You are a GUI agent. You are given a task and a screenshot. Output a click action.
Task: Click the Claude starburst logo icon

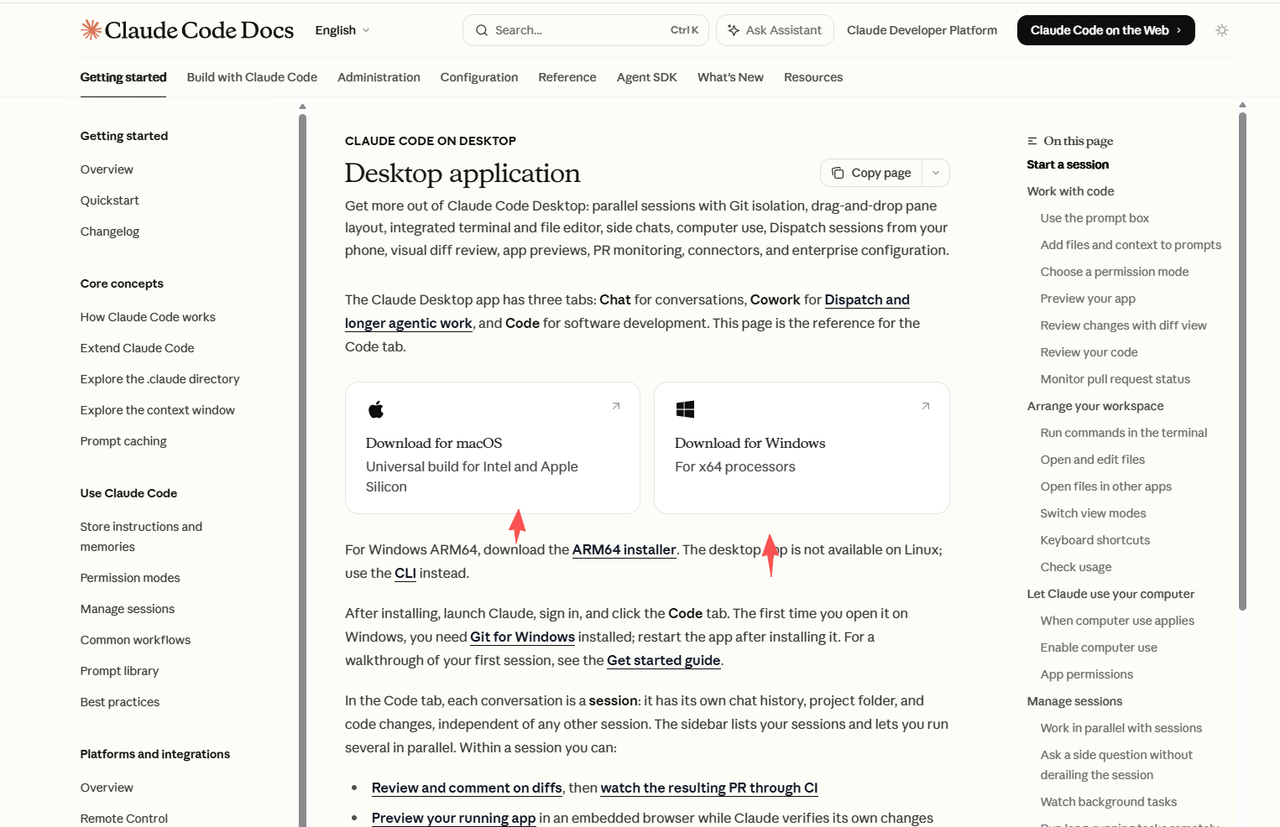(x=91, y=30)
